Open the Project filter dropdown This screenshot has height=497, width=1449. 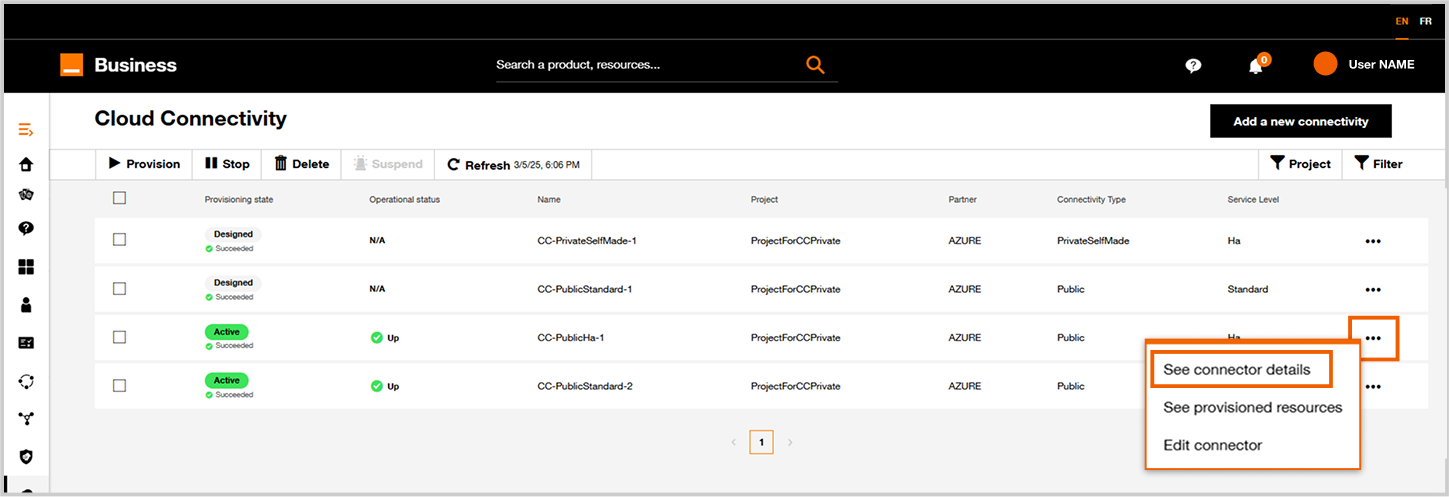tap(1300, 164)
